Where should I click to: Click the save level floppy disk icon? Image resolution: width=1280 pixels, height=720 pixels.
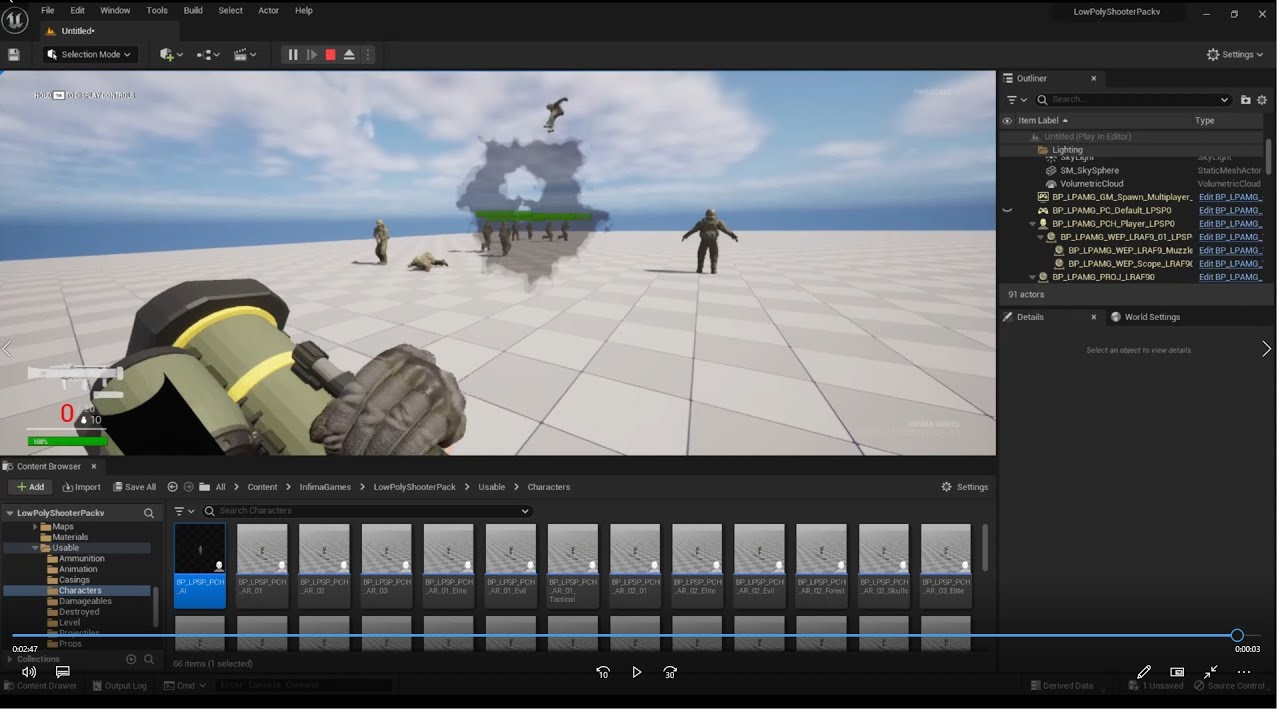14,55
